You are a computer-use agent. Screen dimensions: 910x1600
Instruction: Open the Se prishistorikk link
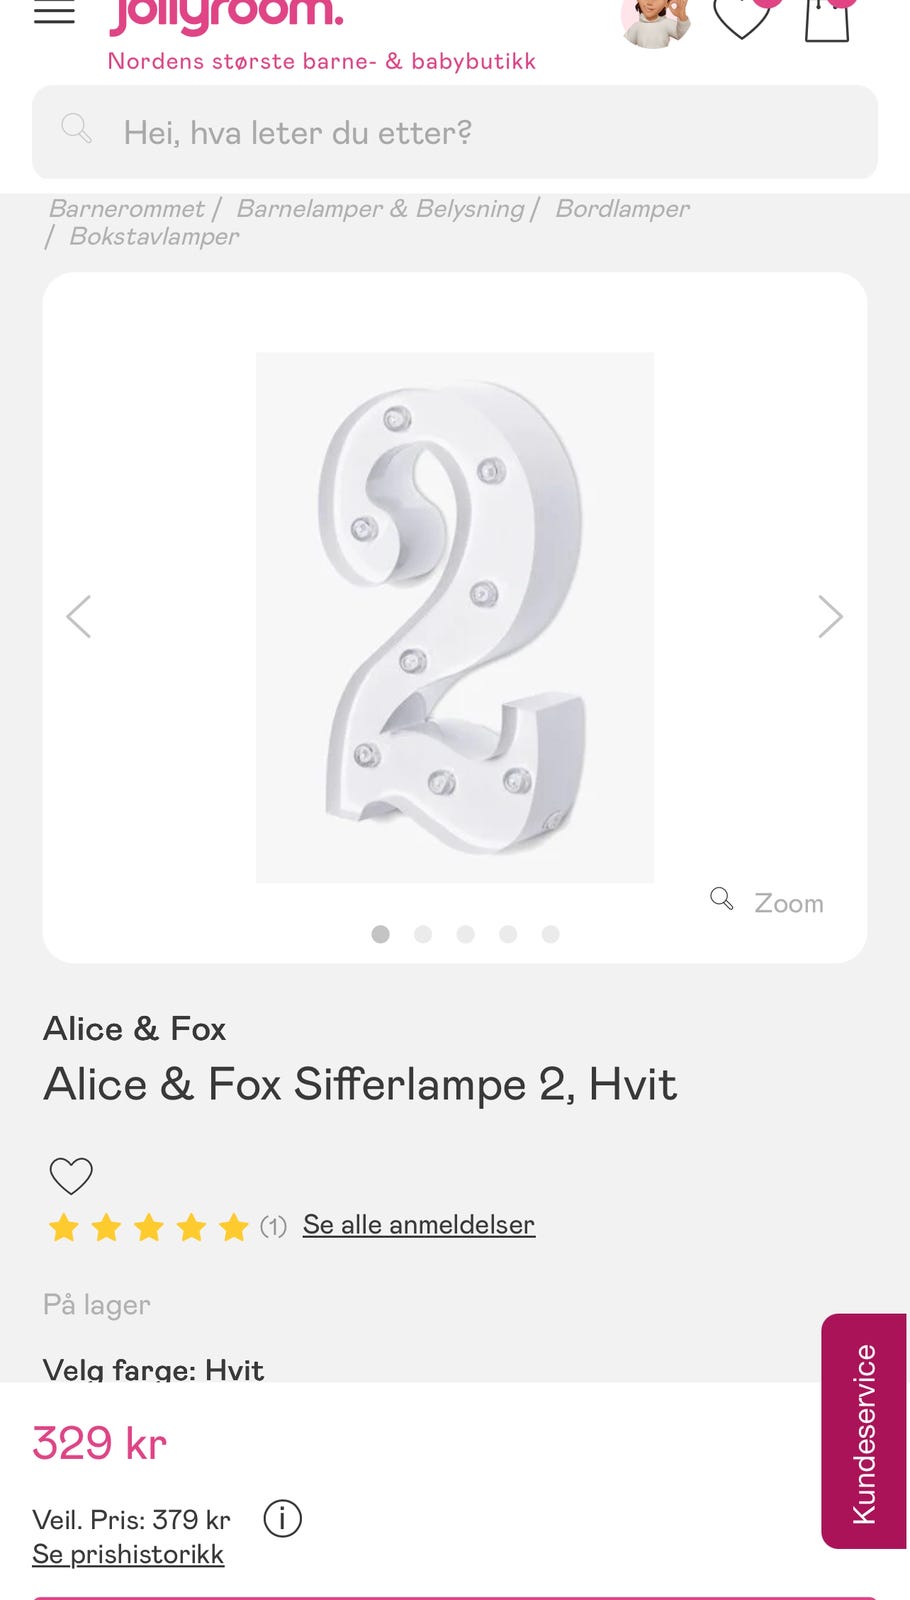pos(128,1554)
